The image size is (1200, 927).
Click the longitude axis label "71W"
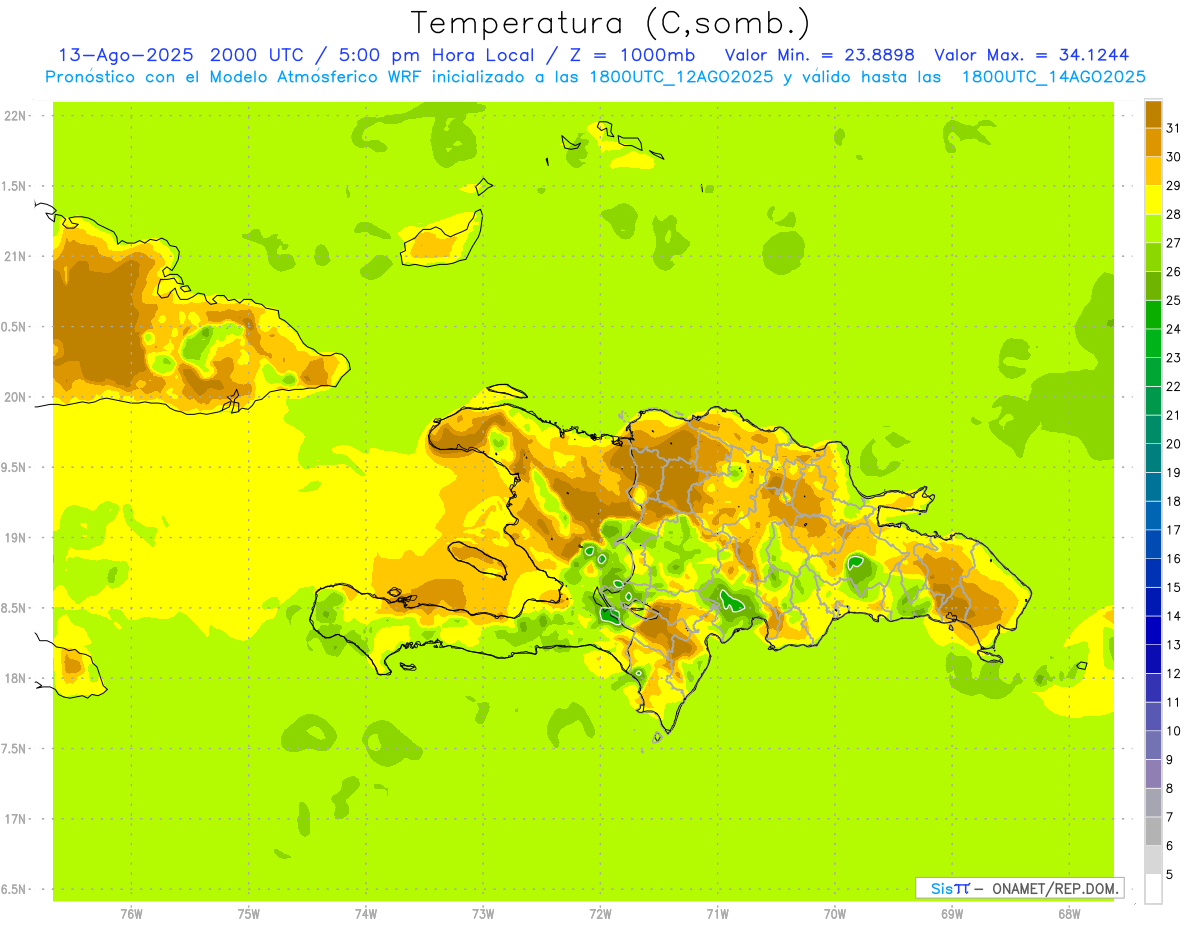coord(717,913)
